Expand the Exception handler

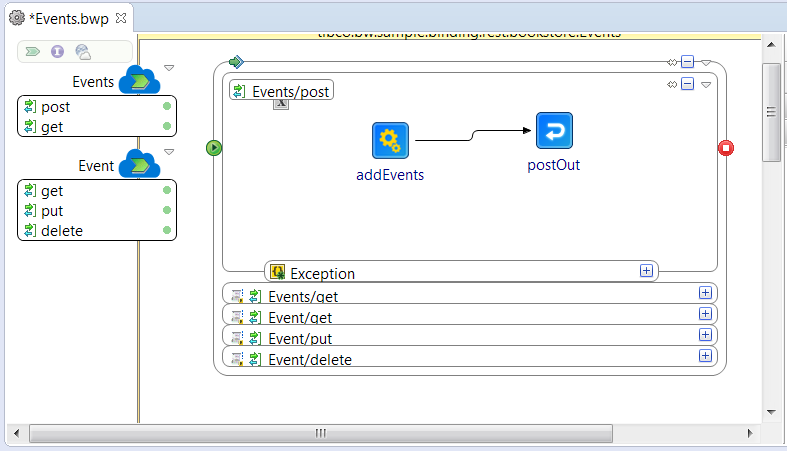coord(646,271)
